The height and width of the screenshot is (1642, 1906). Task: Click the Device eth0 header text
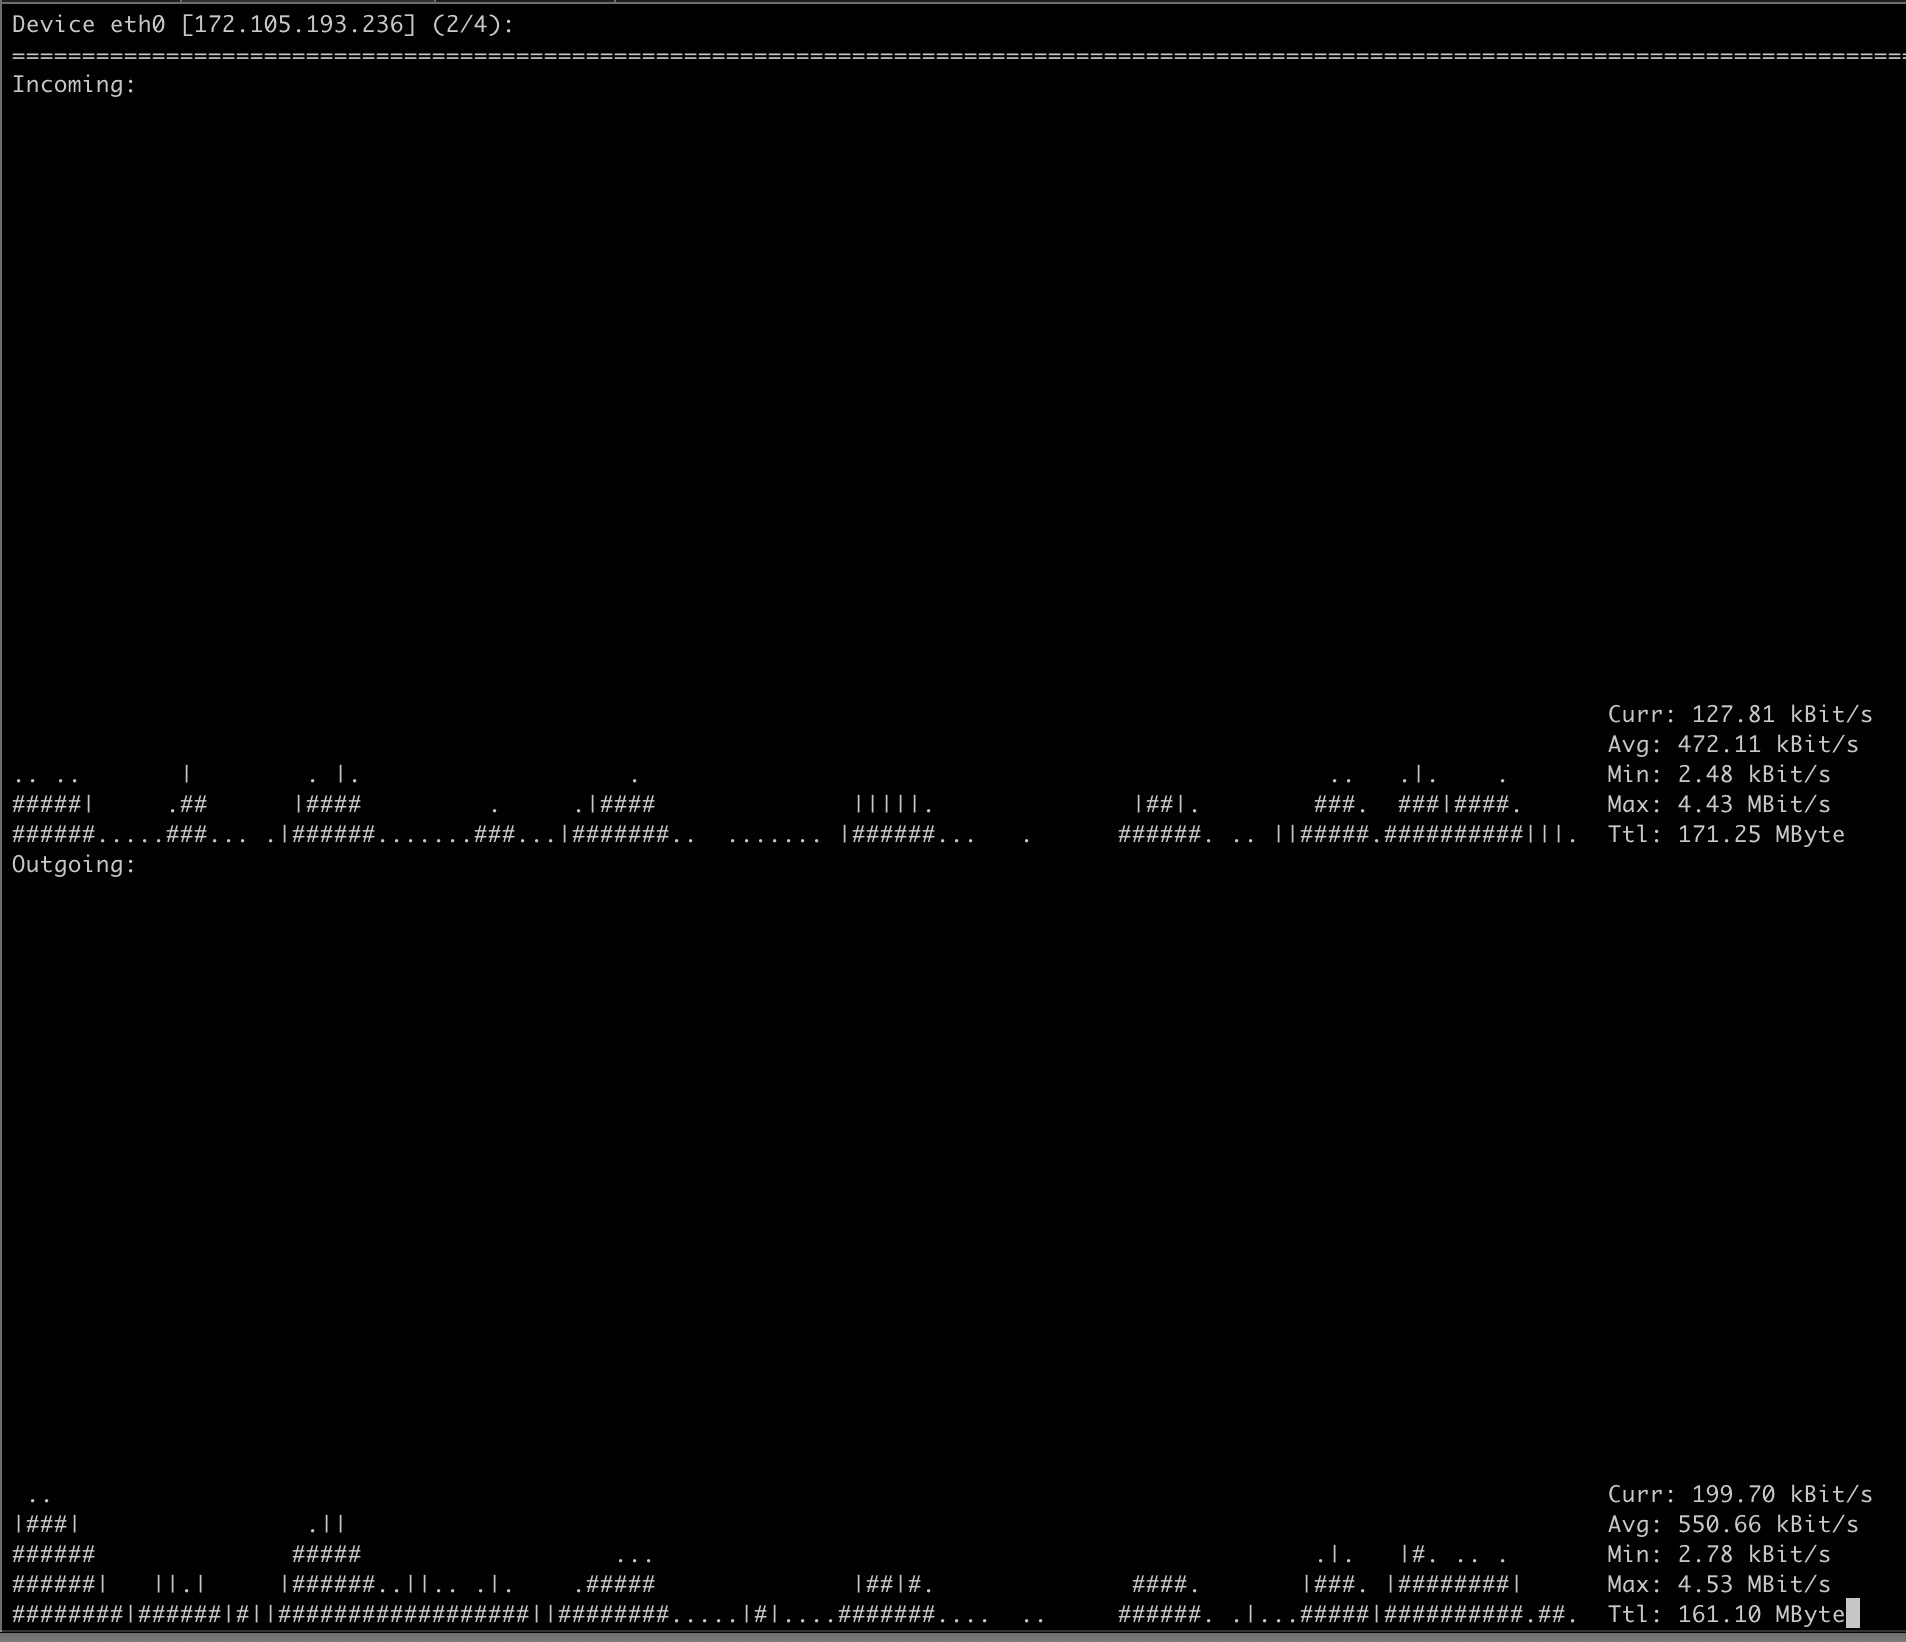[x=90, y=23]
